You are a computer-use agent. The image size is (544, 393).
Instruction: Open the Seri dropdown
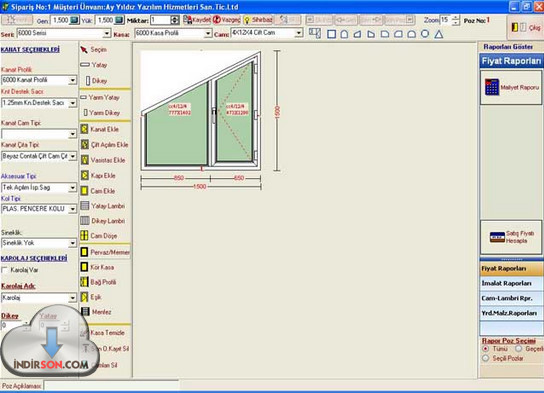tap(107, 34)
